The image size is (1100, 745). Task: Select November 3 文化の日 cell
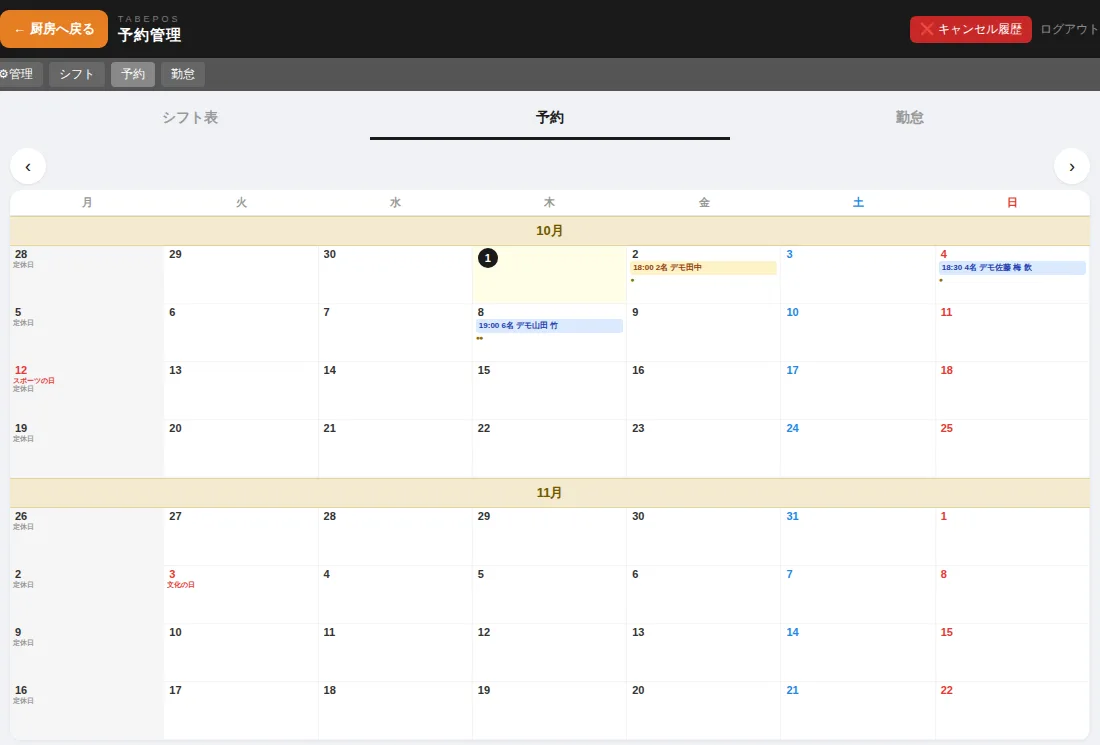click(241, 594)
